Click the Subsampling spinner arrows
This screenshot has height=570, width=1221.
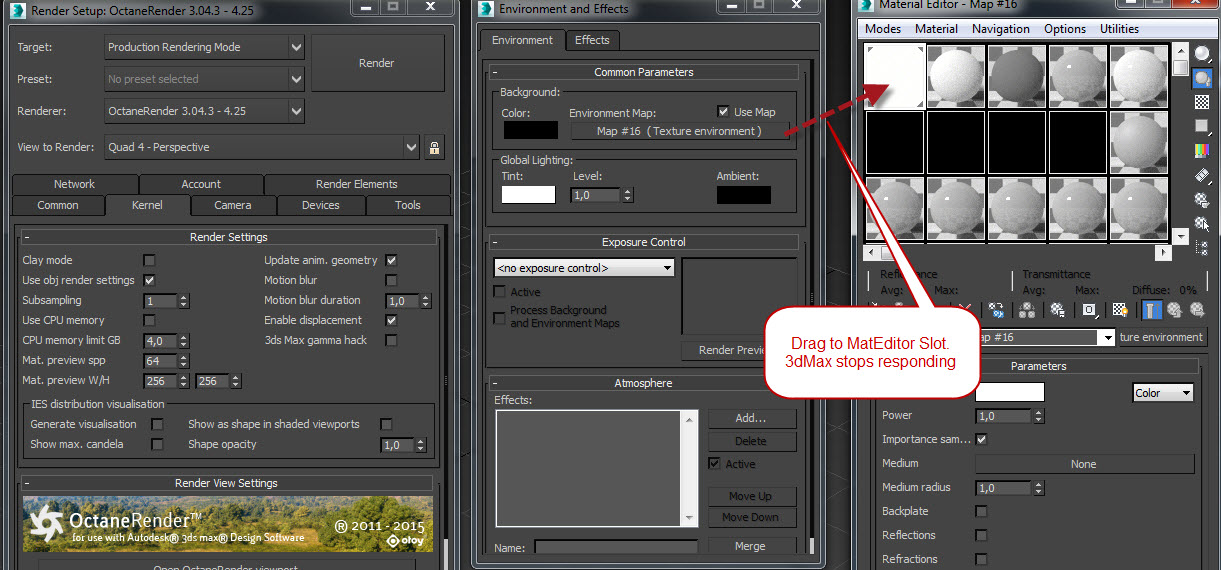point(184,300)
